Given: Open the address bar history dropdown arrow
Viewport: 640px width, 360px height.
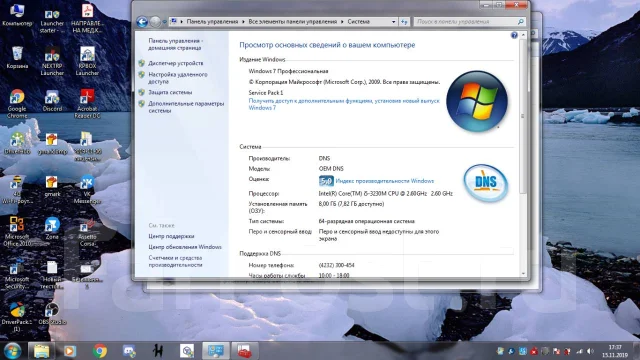Looking at the screenshot, I should coord(393,22).
